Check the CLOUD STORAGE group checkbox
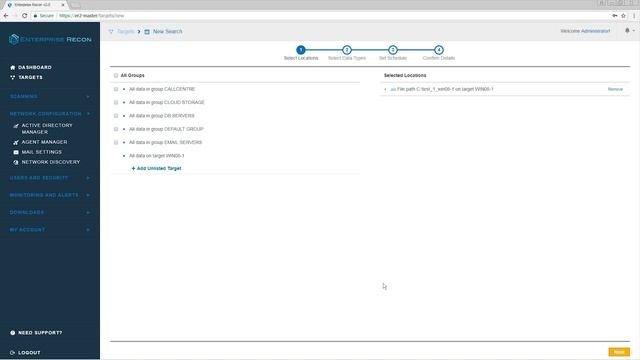The height and width of the screenshot is (360, 640). 116,102
